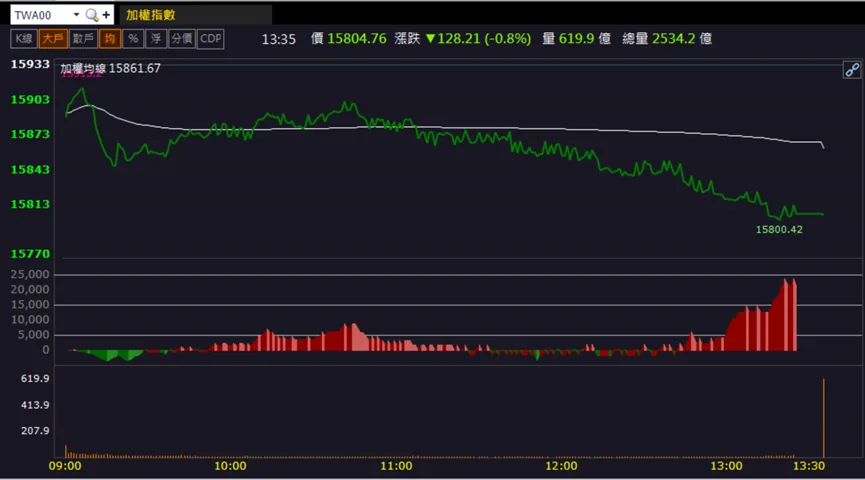Click the 11:00 time axis label
Screen dimensions: 865x480
coord(396,466)
